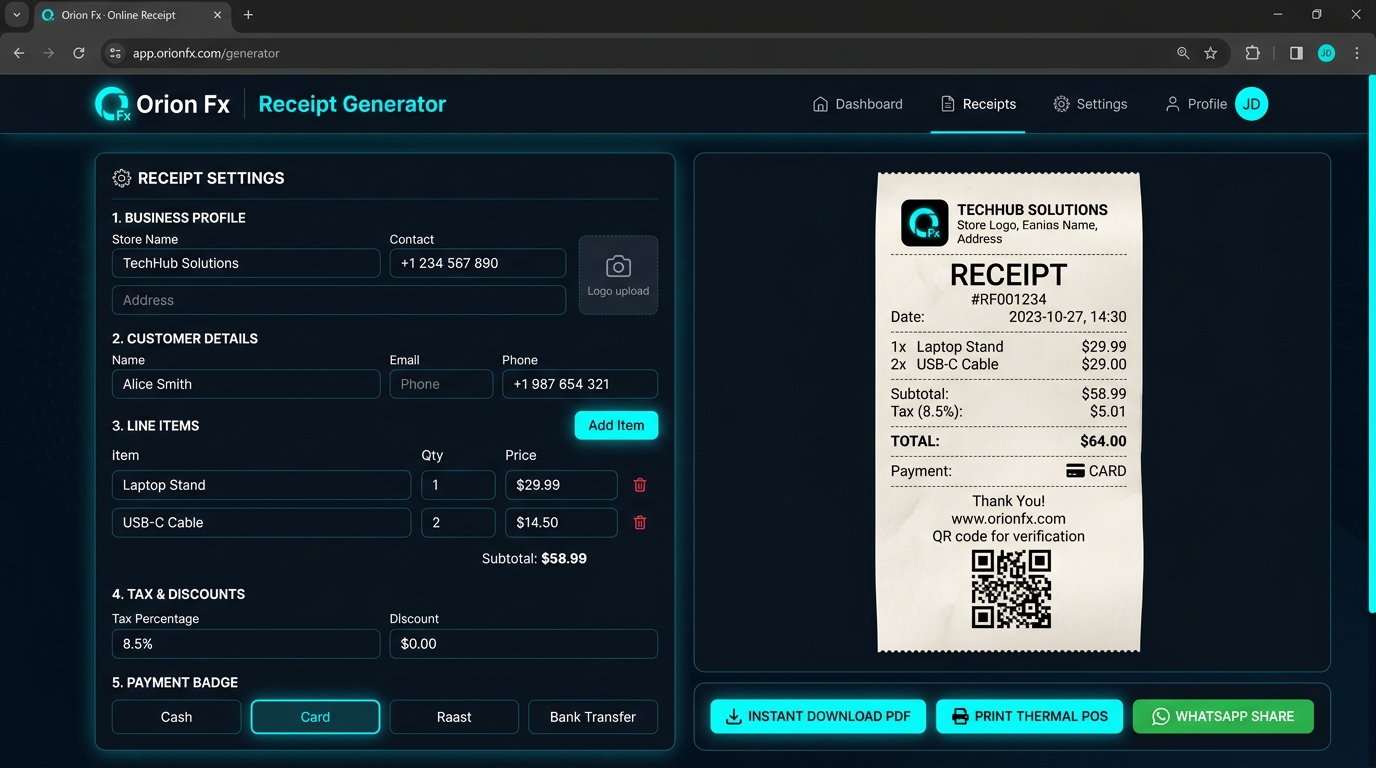Select Card payment badge
The width and height of the screenshot is (1376, 768).
[x=315, y=717]
